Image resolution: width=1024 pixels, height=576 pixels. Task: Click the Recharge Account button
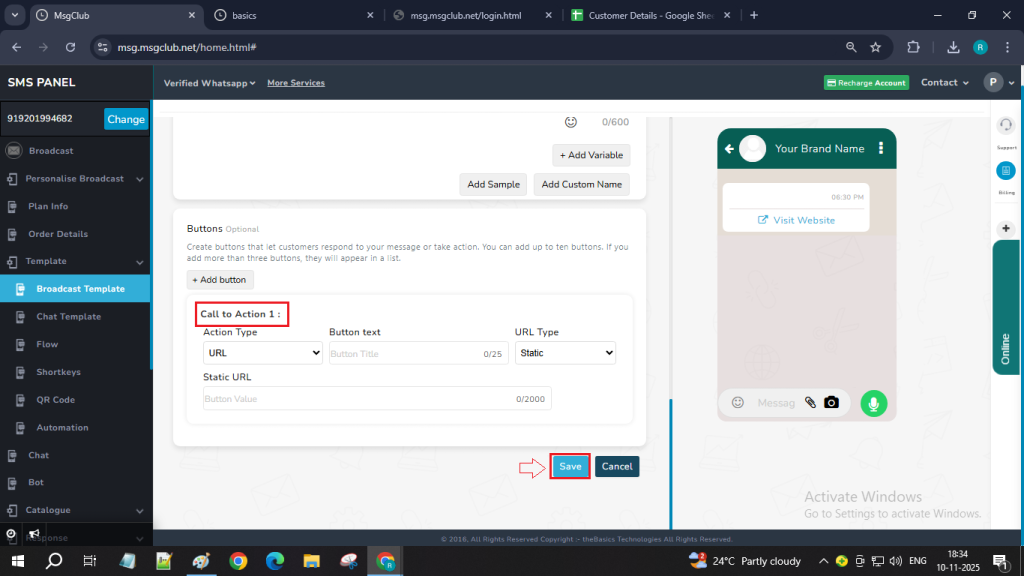pyautogui.click(x=866, y=83)
